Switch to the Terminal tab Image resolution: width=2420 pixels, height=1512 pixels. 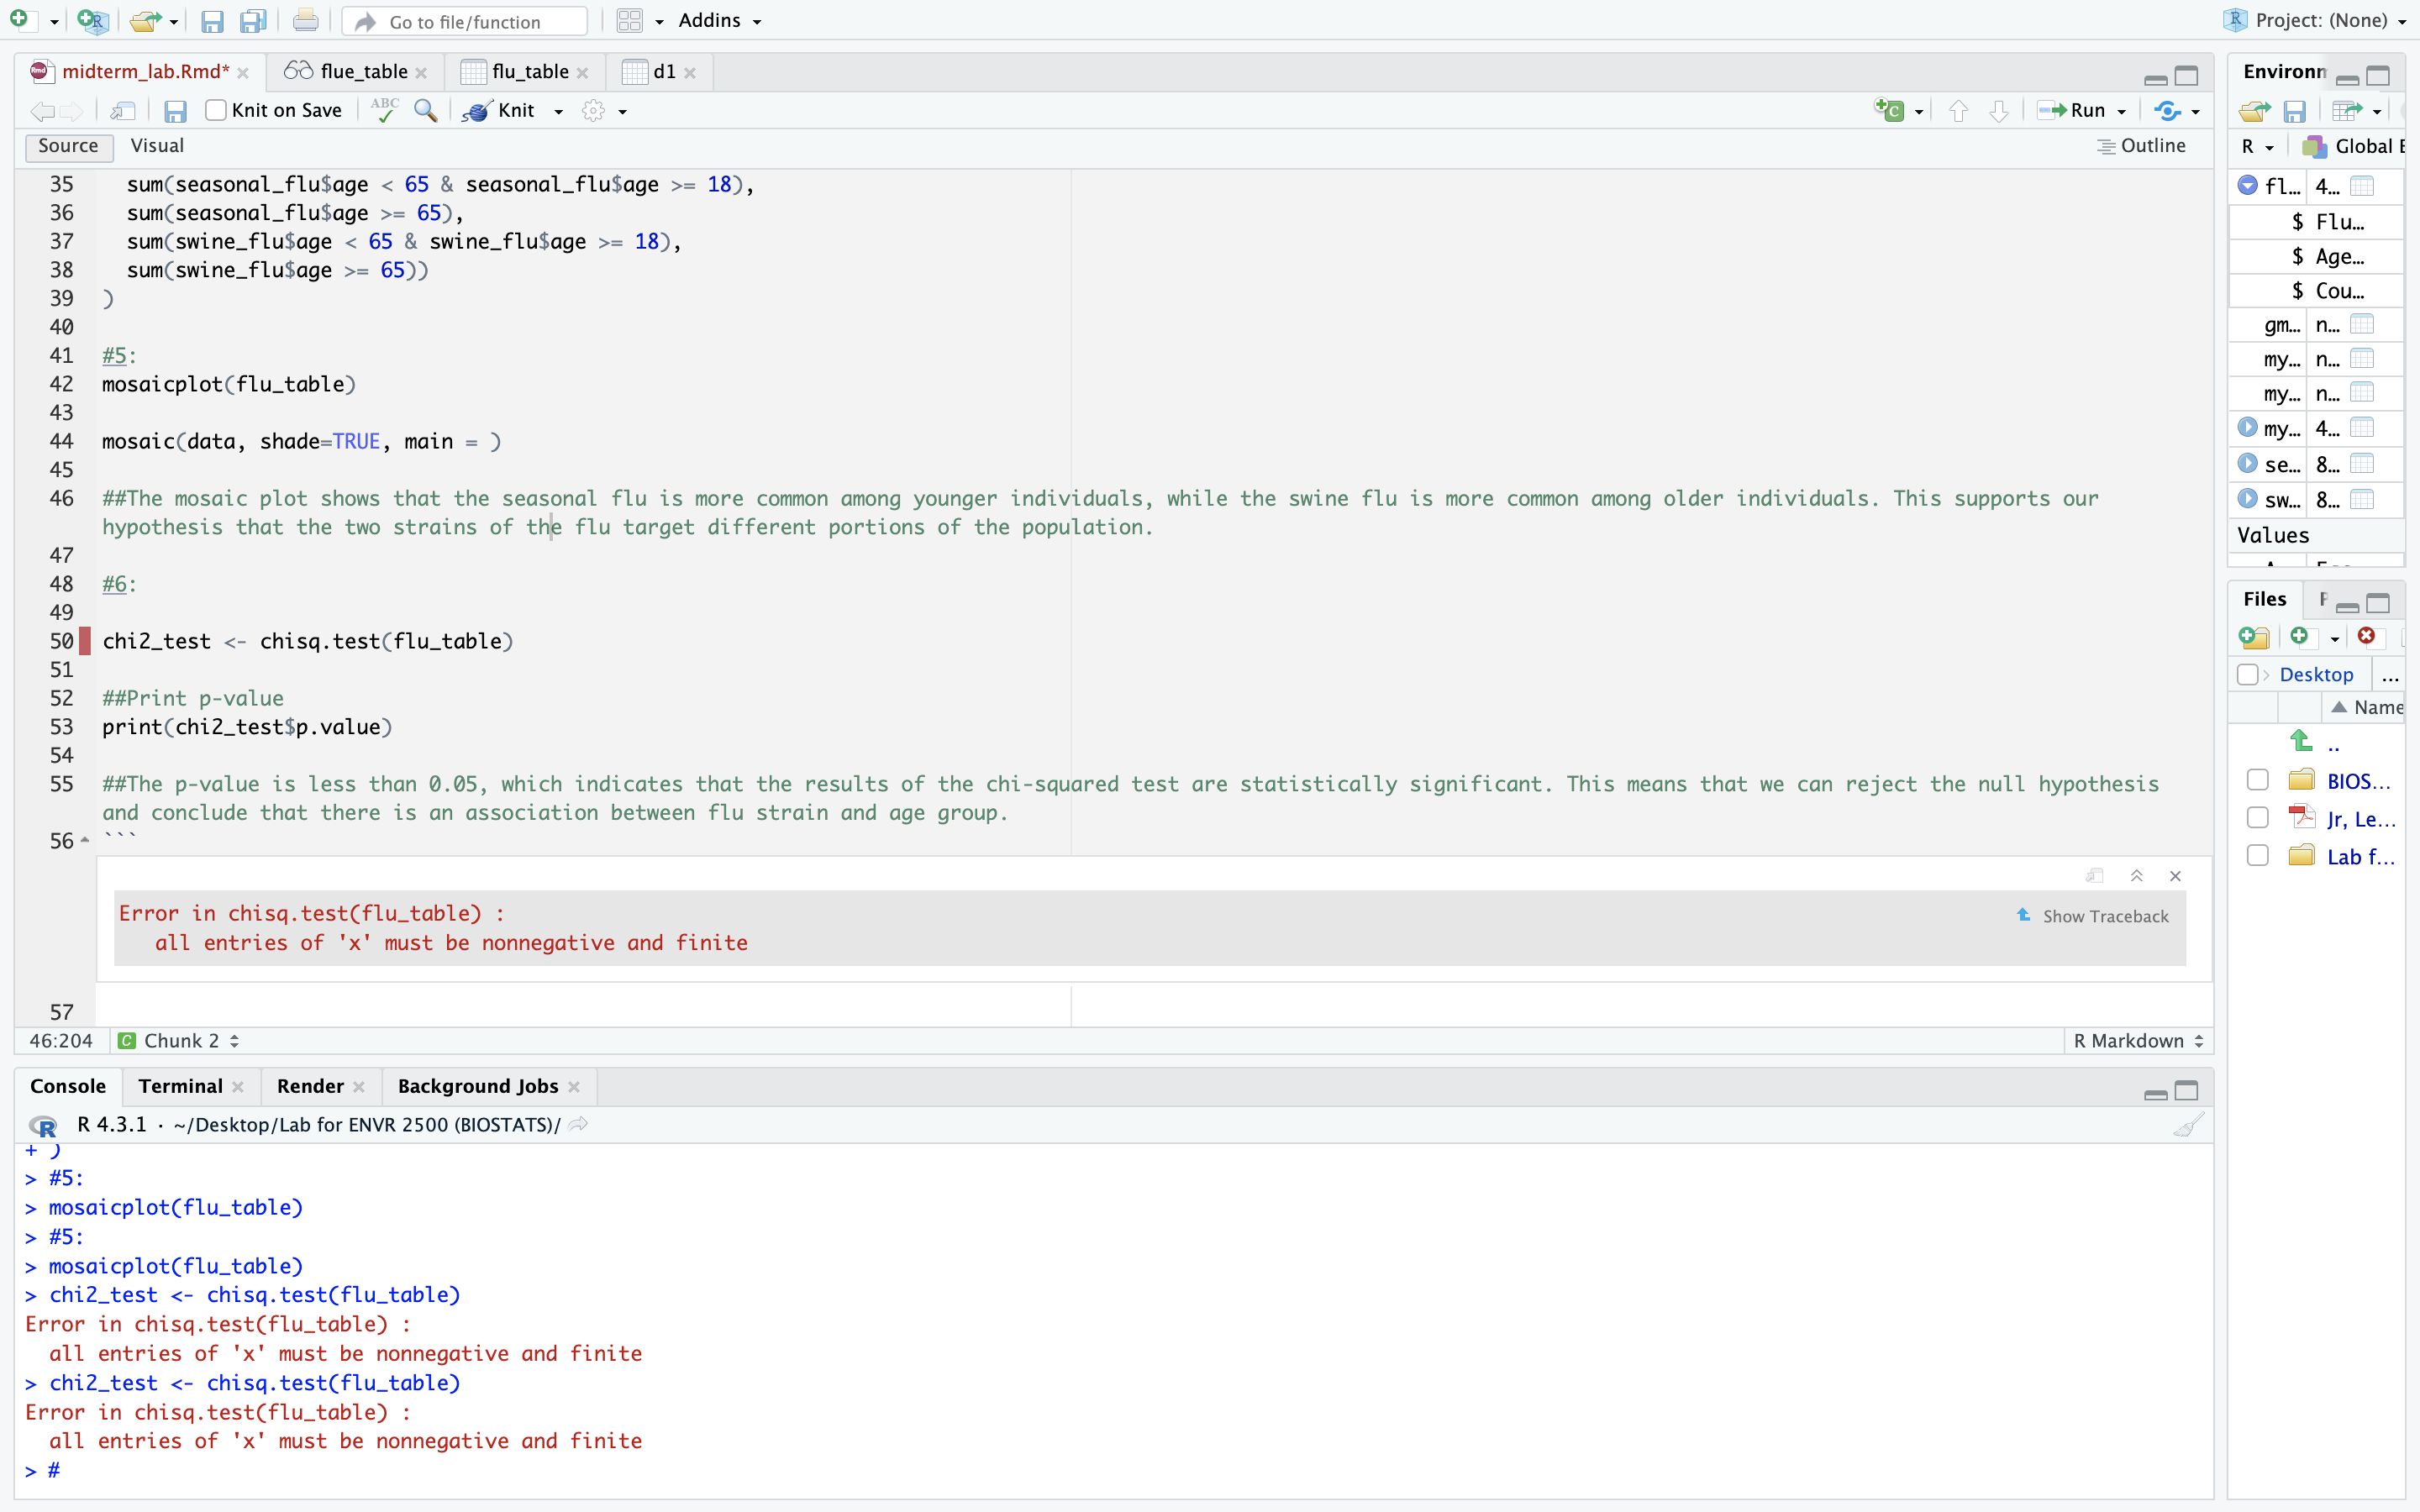[x=180, y=1086]
